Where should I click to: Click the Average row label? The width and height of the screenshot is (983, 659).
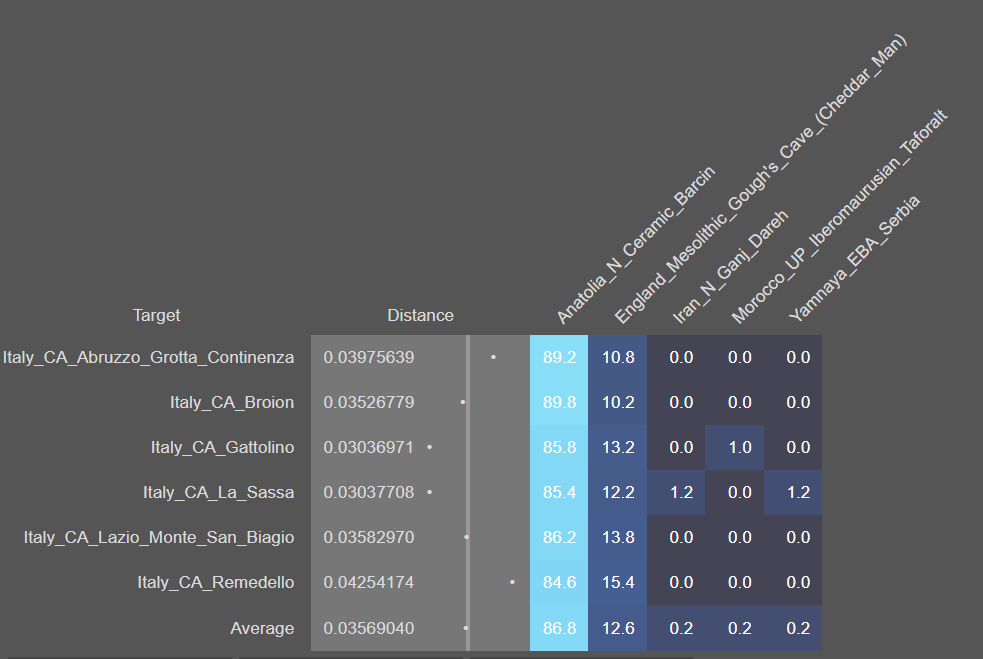point(262,628)
